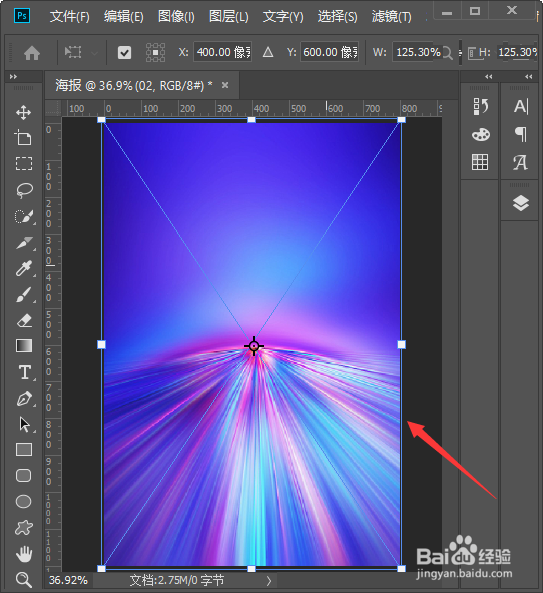Image resolution: width=543 pixels, height=593 pixels.
Task: Open the 图像(I) menu
Action: (176, 17)
